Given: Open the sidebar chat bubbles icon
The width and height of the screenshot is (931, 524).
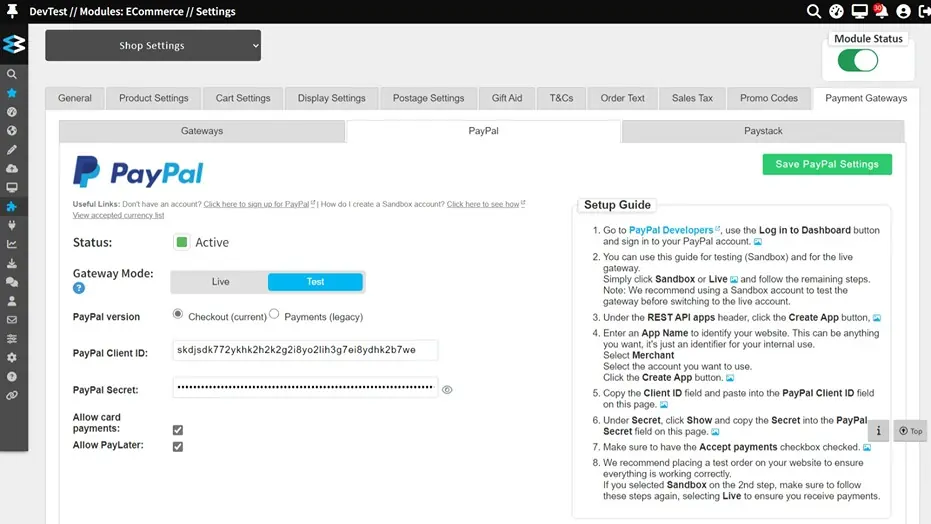Looking at the screenshot, I should point(12,282).
